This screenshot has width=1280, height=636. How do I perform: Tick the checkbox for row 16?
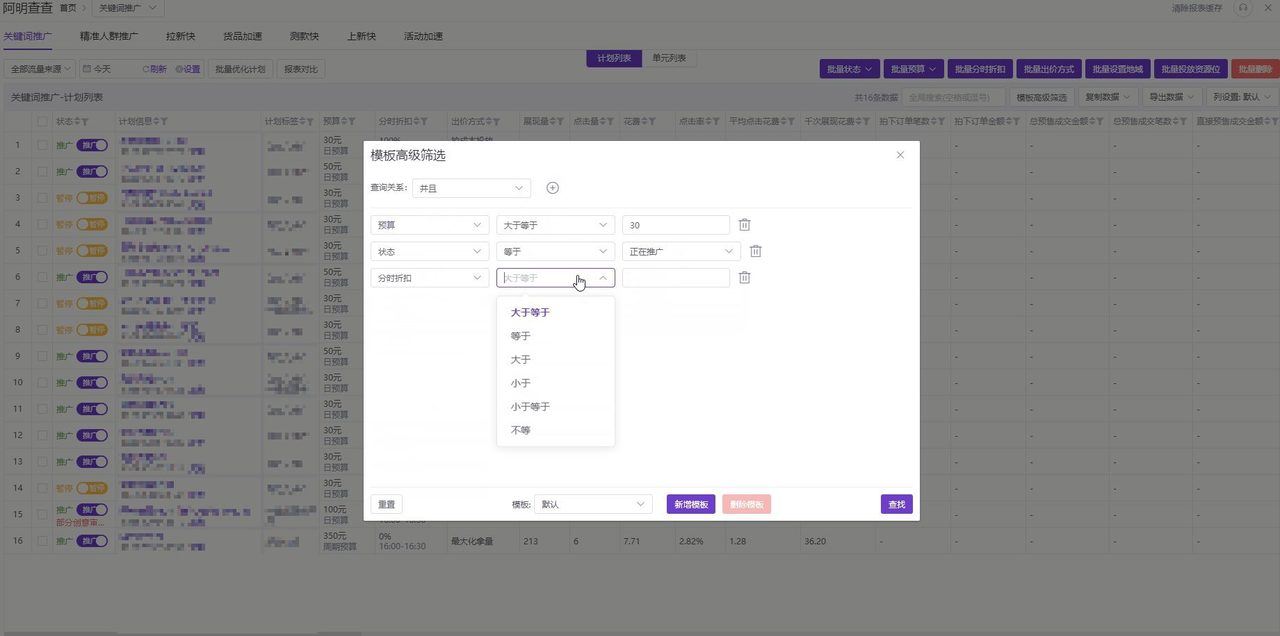[42, 540]
